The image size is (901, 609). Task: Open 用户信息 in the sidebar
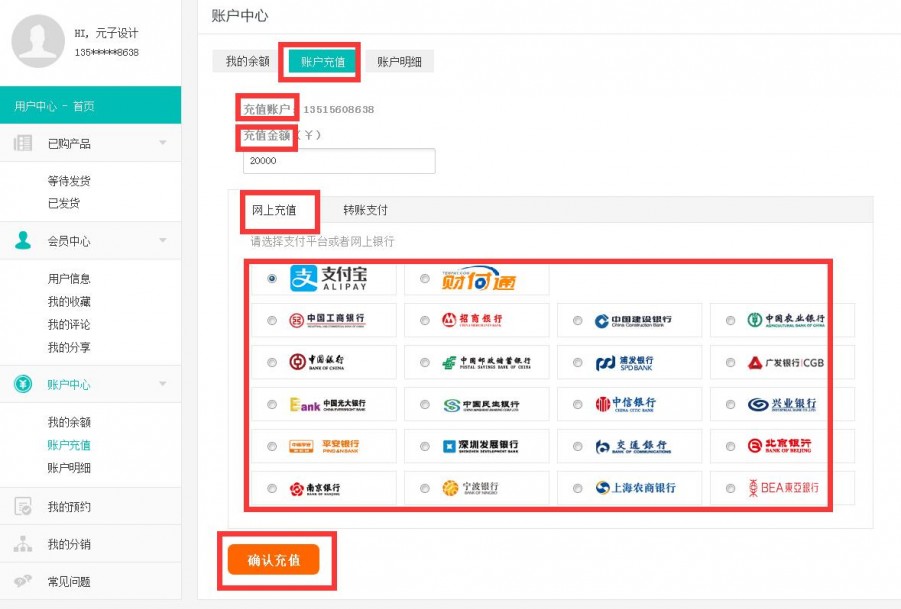pos(69,279)
